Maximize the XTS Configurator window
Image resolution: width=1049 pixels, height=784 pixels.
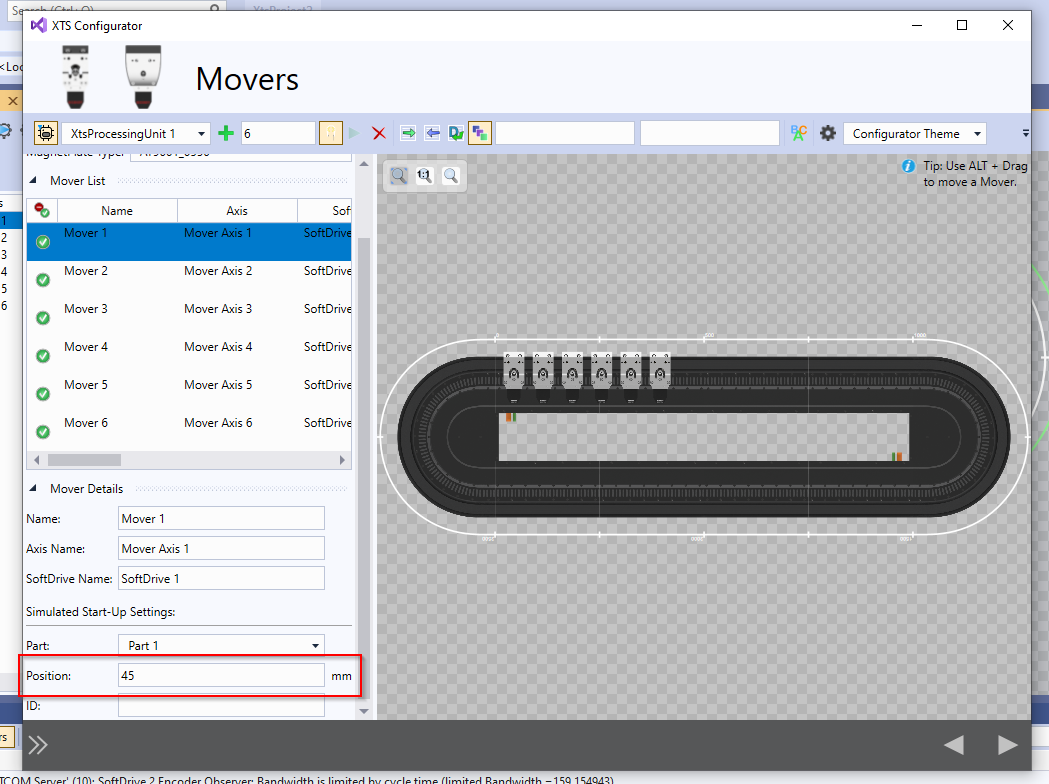tap(962, 25)
